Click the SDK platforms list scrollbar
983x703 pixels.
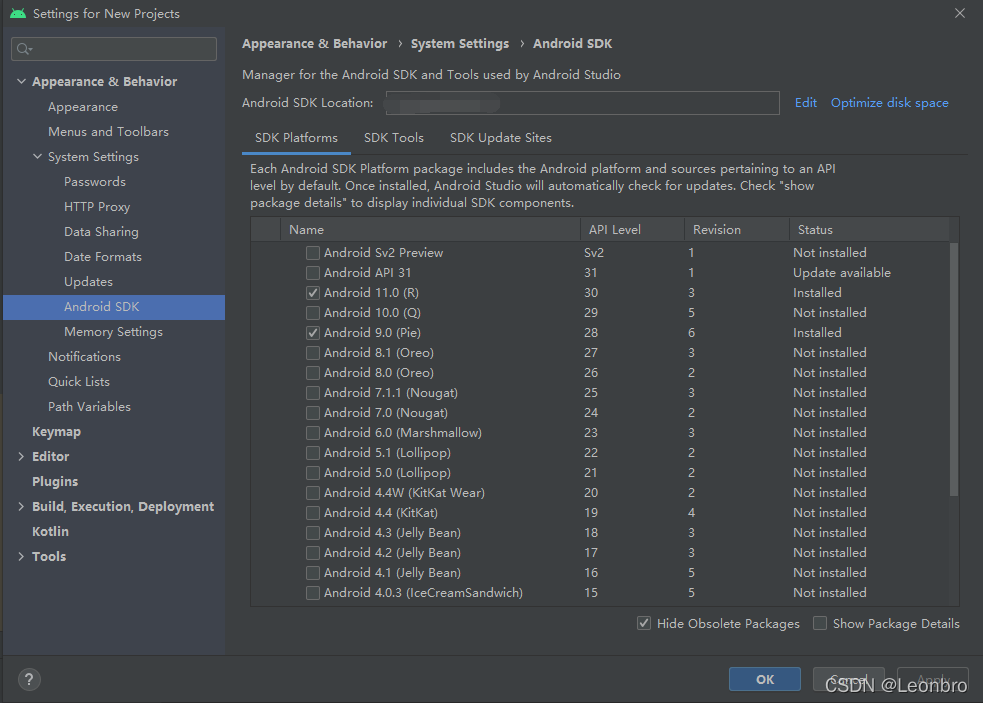pyautogui.click(x=954, y=369)
